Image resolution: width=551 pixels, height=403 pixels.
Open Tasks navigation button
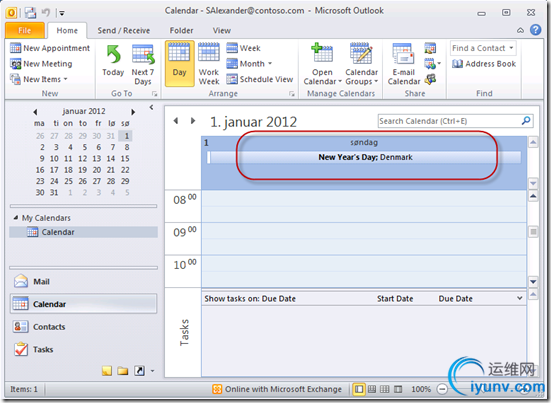point(84,349)
